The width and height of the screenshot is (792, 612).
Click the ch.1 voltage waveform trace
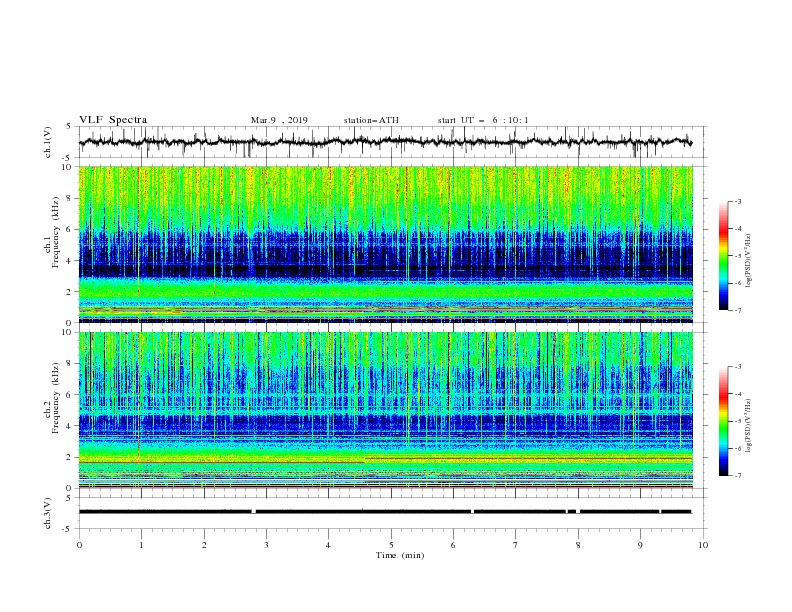tap(386, 142)
